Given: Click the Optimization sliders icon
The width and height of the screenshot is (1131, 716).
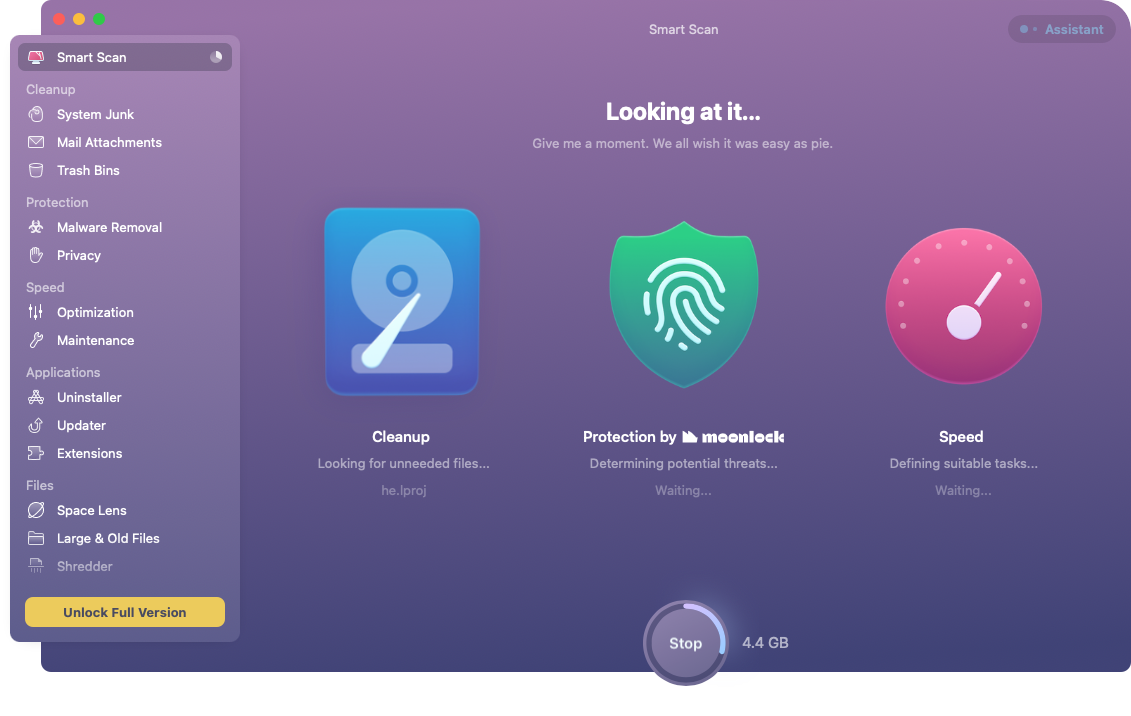Looking at the screenshot, I should (36, 312).
